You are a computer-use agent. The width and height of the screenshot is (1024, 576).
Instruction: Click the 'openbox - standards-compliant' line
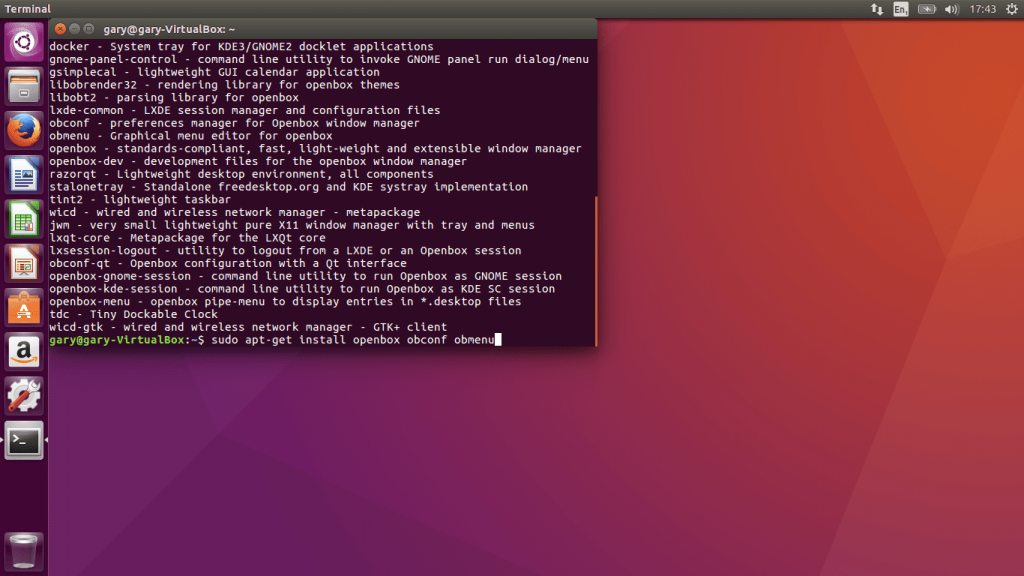315,148
